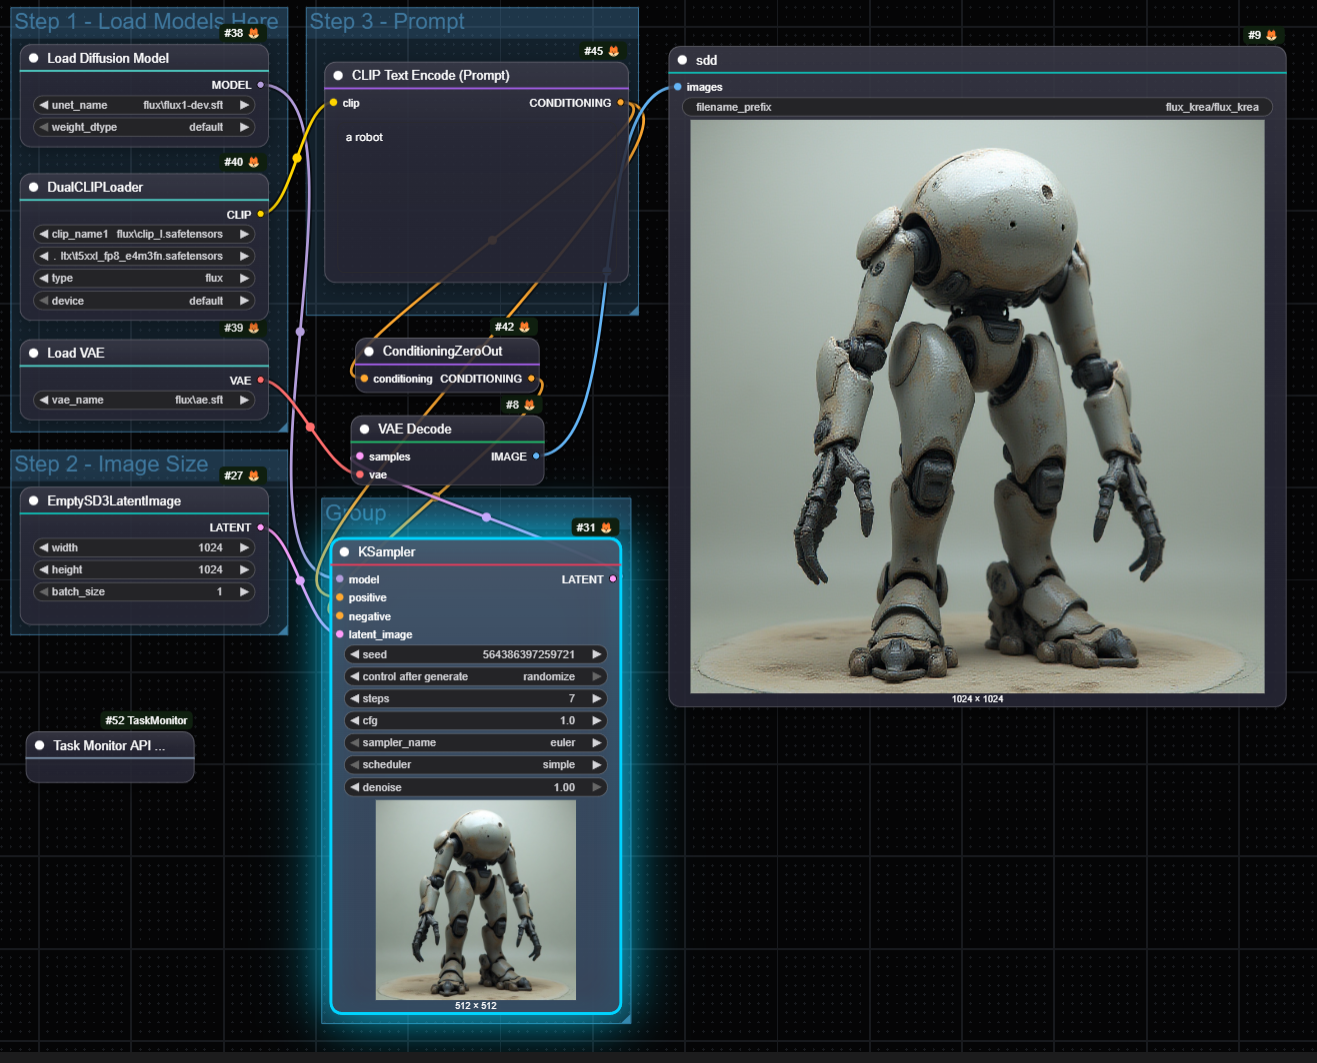Viewport: 1317px width, 1063px height.
Task: Toggle collapse dot on ConditioningZeroOut node
Action: pyautogui.click(x=369, y=351)
